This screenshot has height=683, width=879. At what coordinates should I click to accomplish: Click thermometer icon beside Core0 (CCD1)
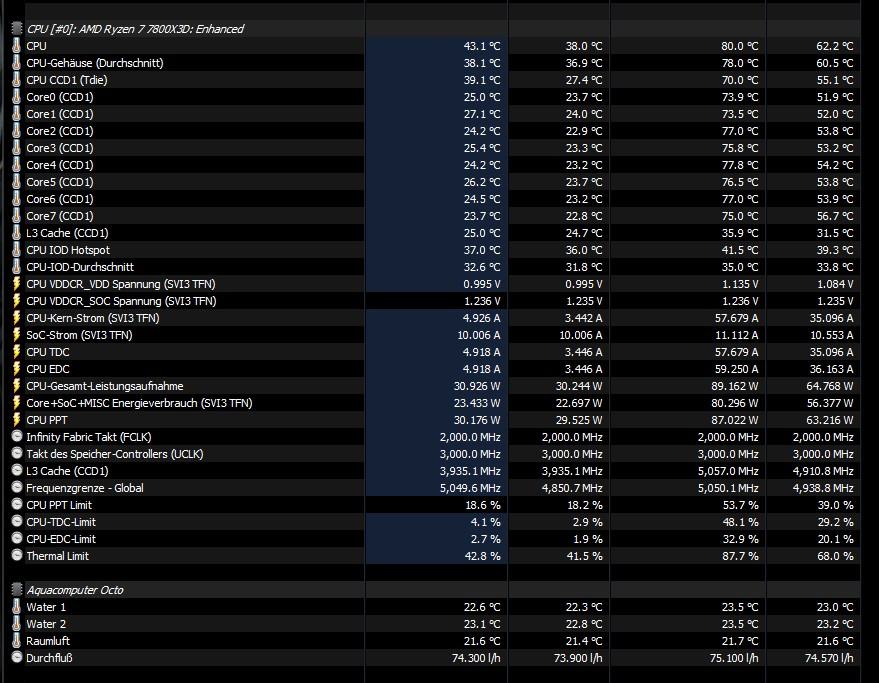17,97
